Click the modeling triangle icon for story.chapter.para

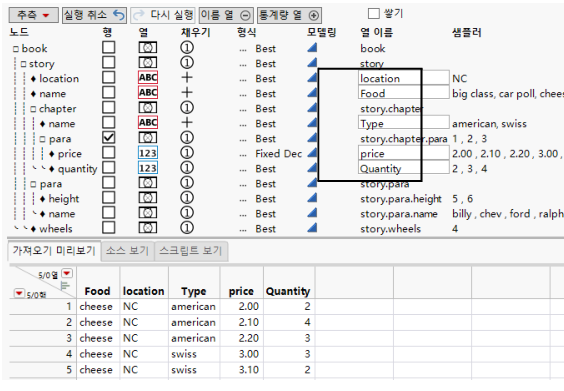[312, 138]
